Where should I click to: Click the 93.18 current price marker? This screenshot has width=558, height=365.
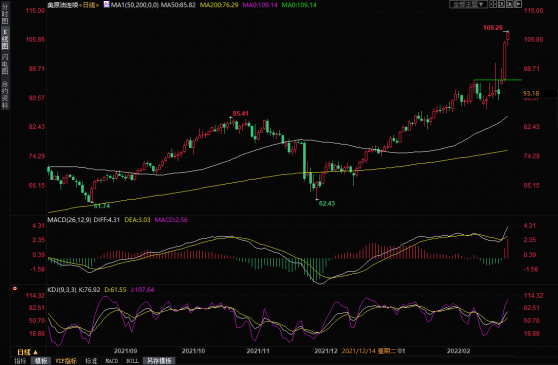(532, 94)
